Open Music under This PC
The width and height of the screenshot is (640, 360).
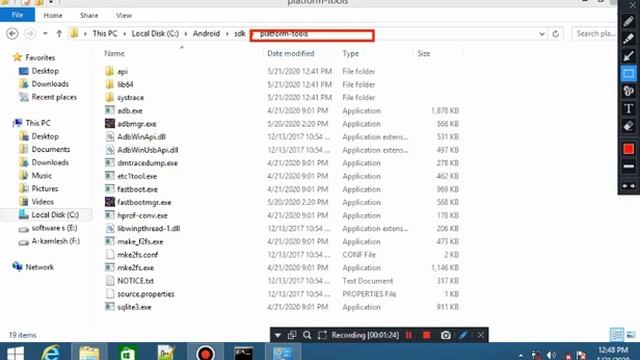41,175
